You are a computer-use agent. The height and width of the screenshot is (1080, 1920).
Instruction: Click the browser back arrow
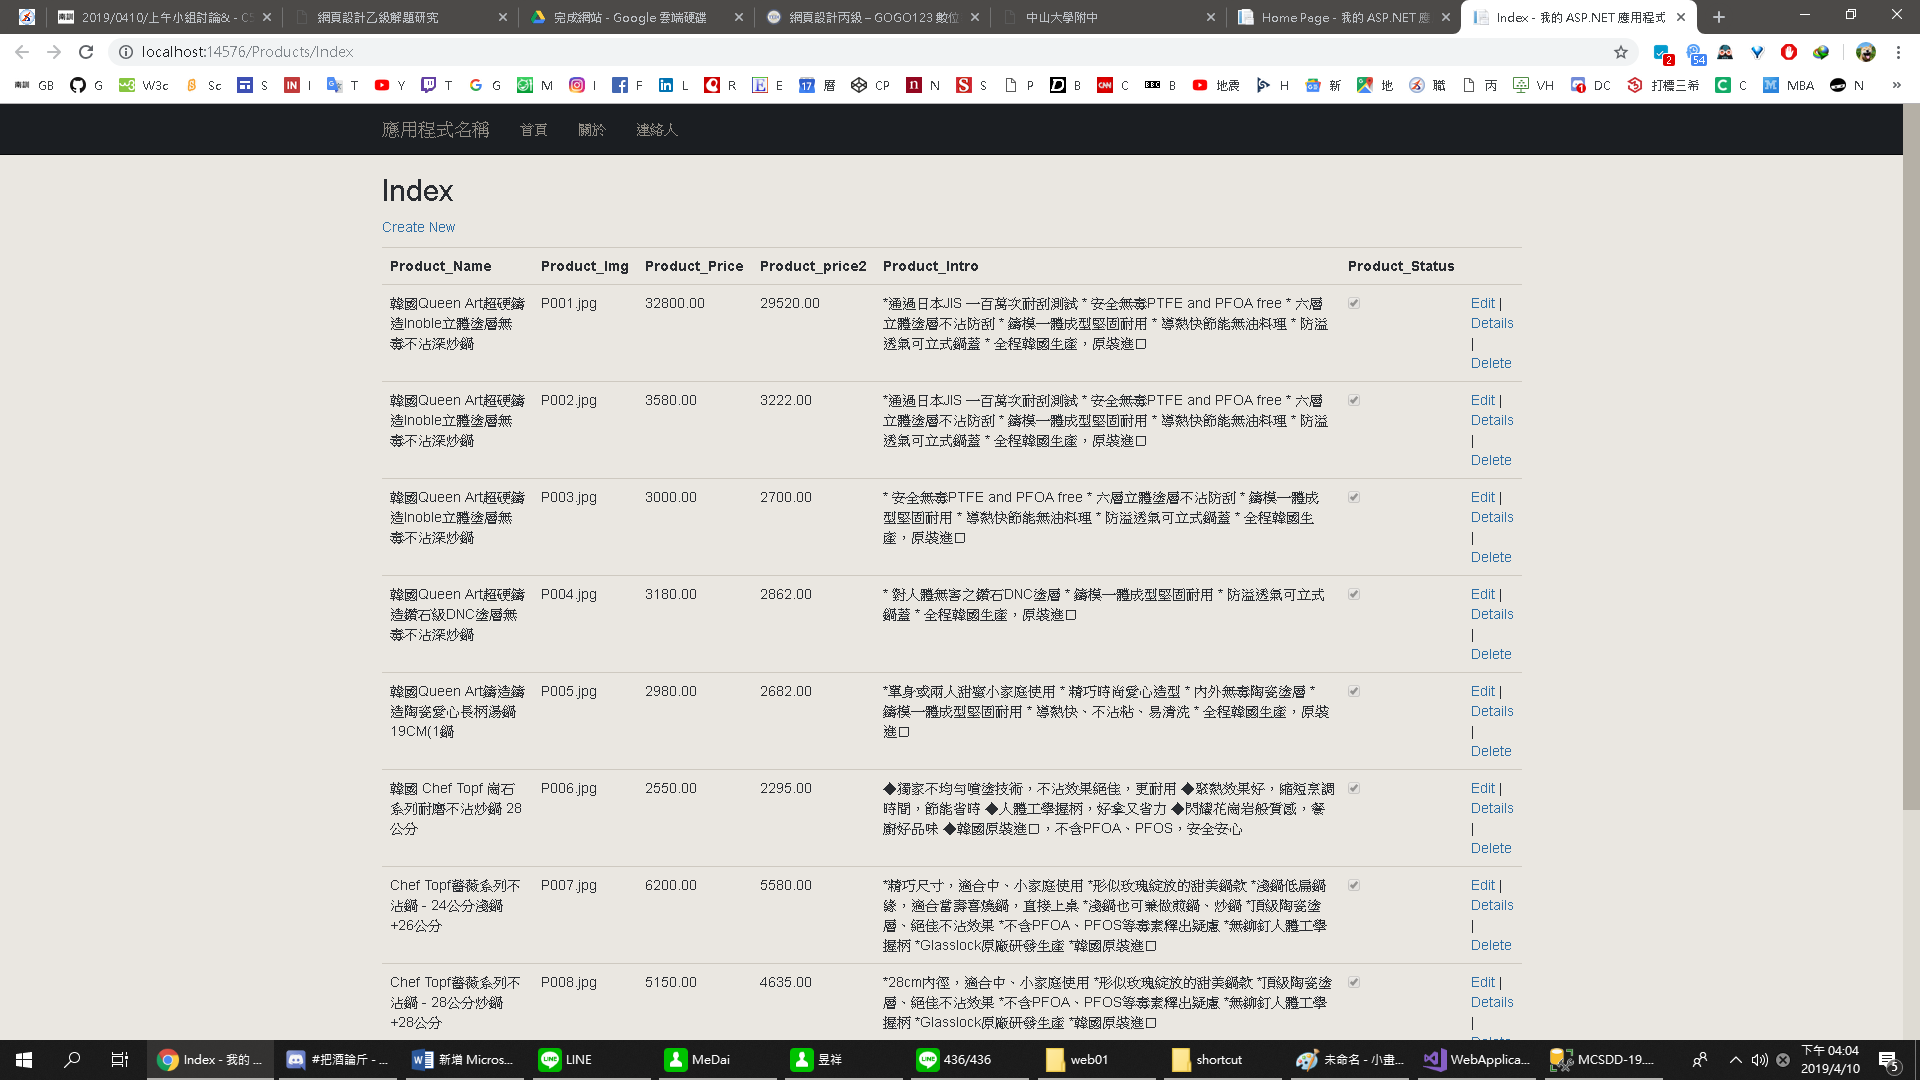pos(22,52)
